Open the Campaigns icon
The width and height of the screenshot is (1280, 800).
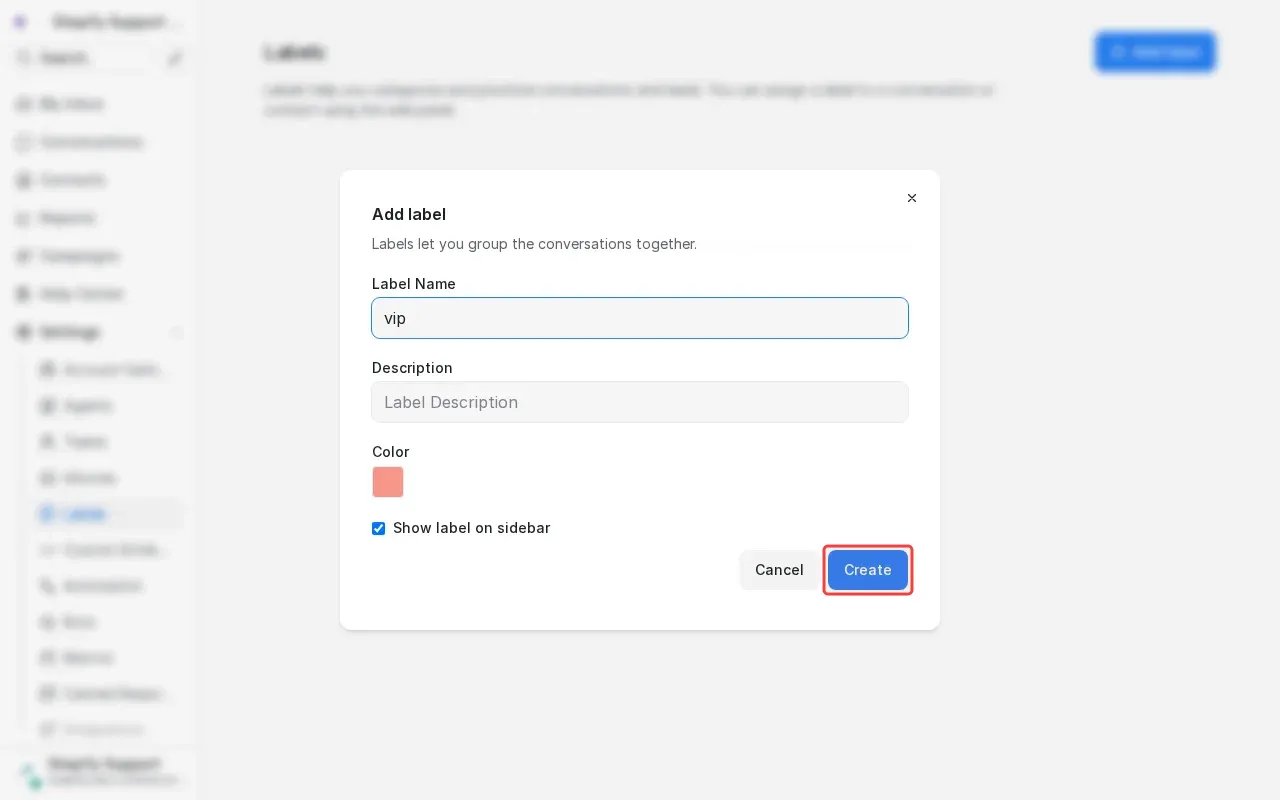(24, 256)
